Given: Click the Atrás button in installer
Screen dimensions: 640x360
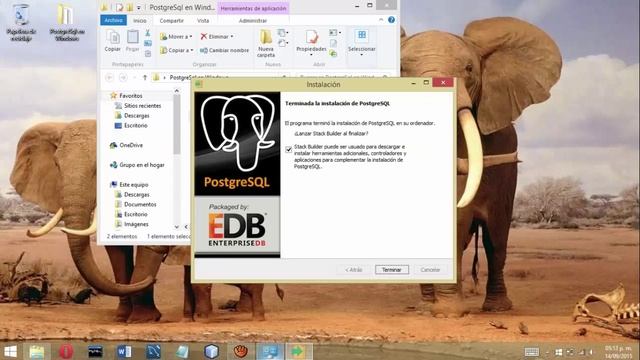Looking at the screenshot, I should coord(353,270).
